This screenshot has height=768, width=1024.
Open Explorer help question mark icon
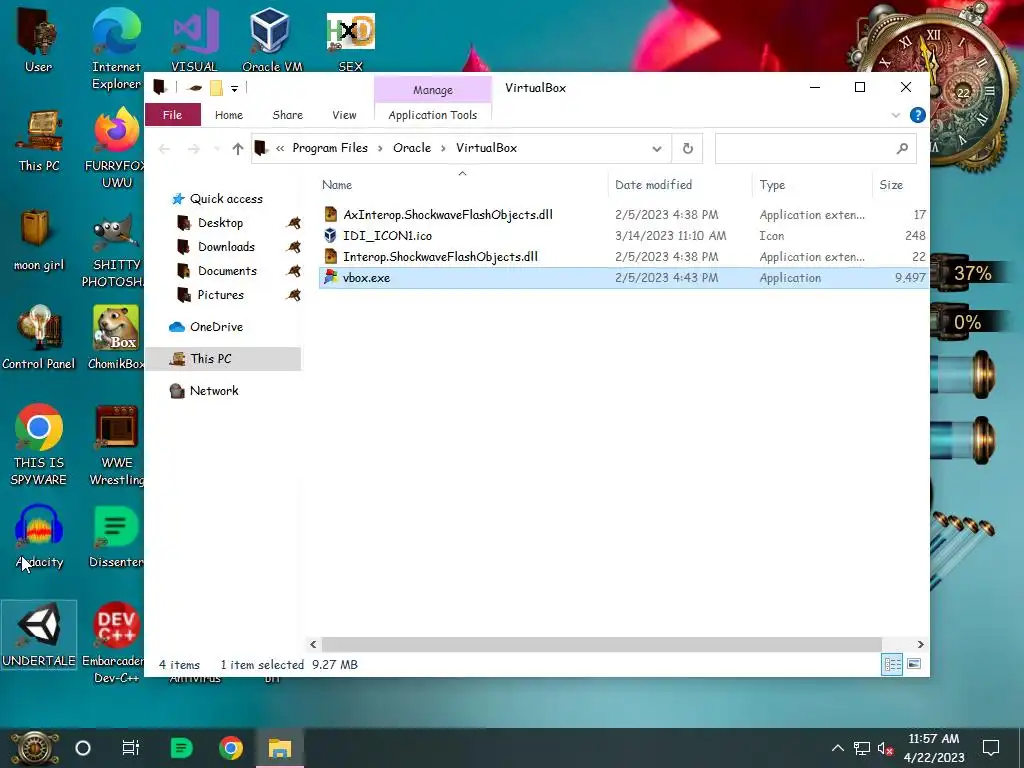[x=918, y=115]
